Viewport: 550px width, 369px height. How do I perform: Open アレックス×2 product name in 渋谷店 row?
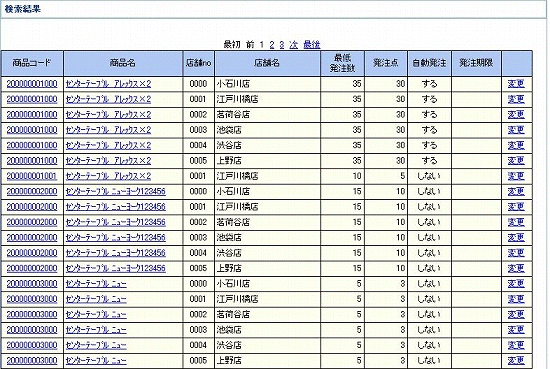point(108,145)
